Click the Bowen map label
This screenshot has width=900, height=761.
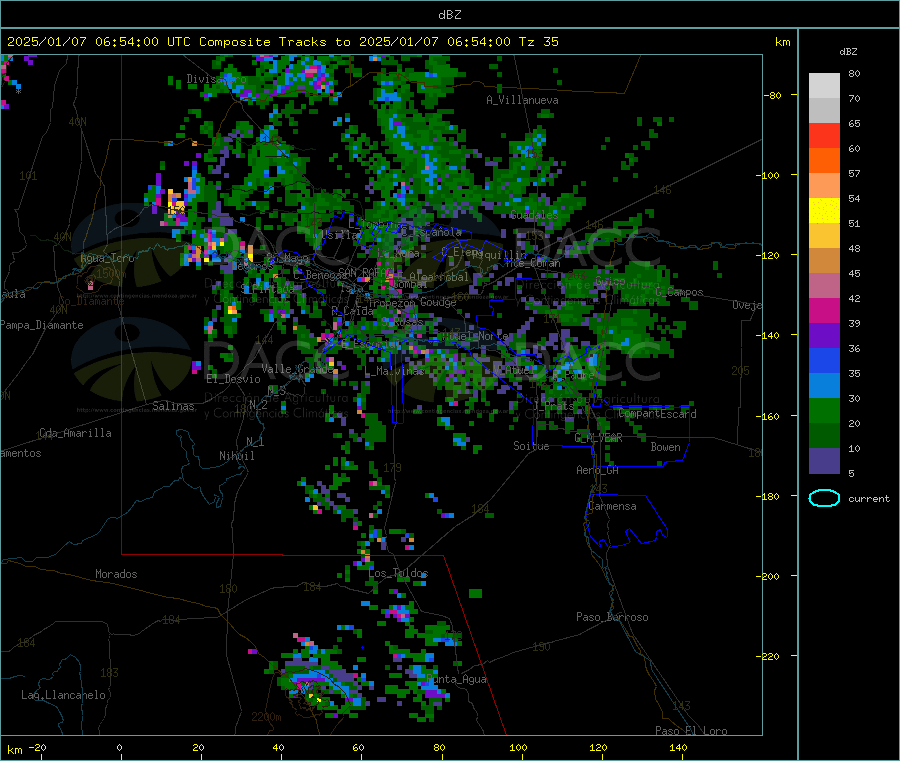click(x=665, y=446)
